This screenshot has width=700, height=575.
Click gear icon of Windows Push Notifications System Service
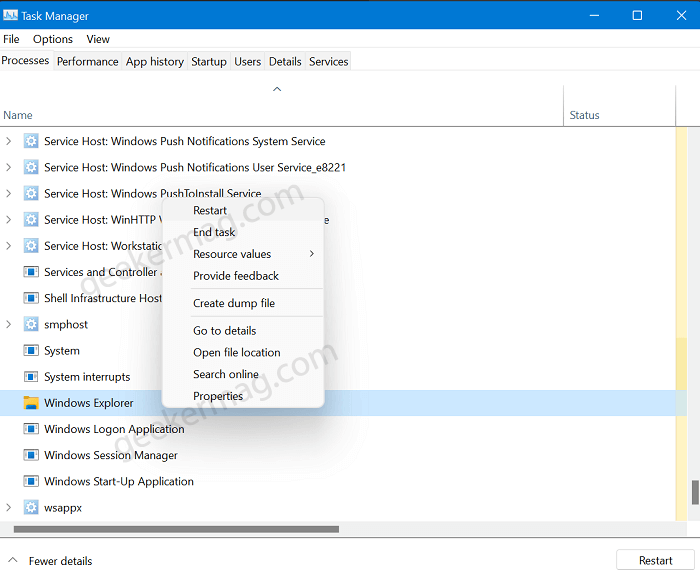(31, 141)
